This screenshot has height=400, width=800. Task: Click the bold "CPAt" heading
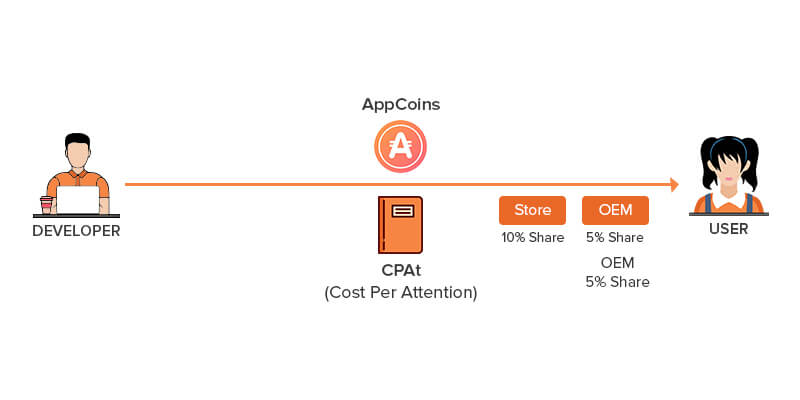pos(400,272)
